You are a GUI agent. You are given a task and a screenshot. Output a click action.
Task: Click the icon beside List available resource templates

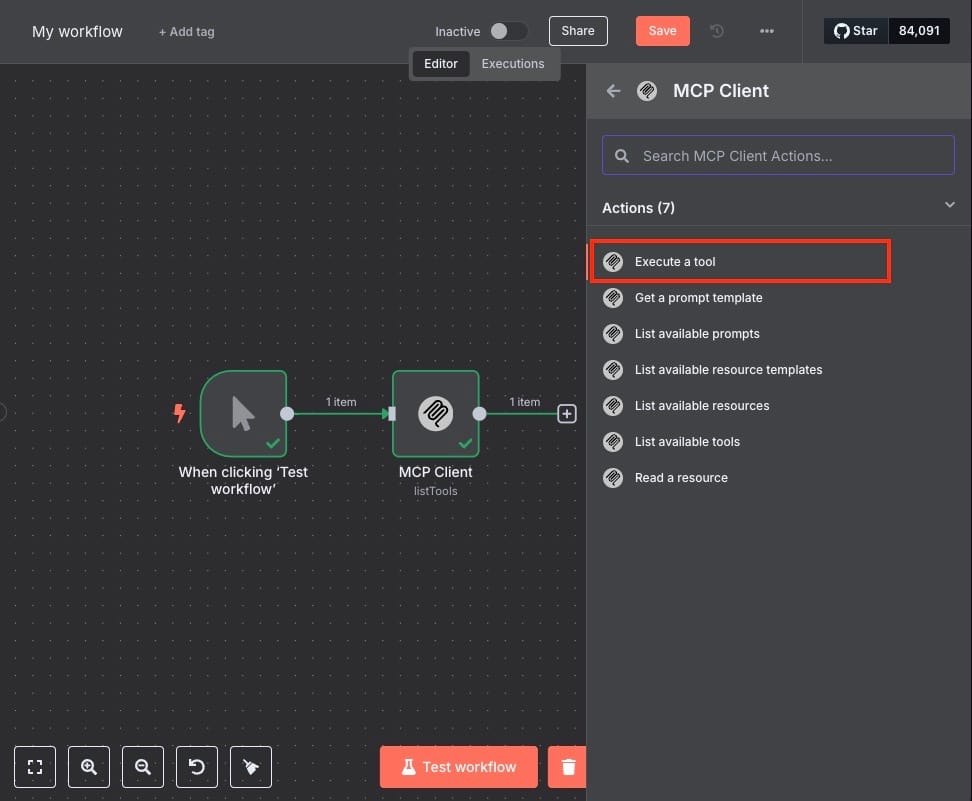pyautogui.click(x=613, y=370)
